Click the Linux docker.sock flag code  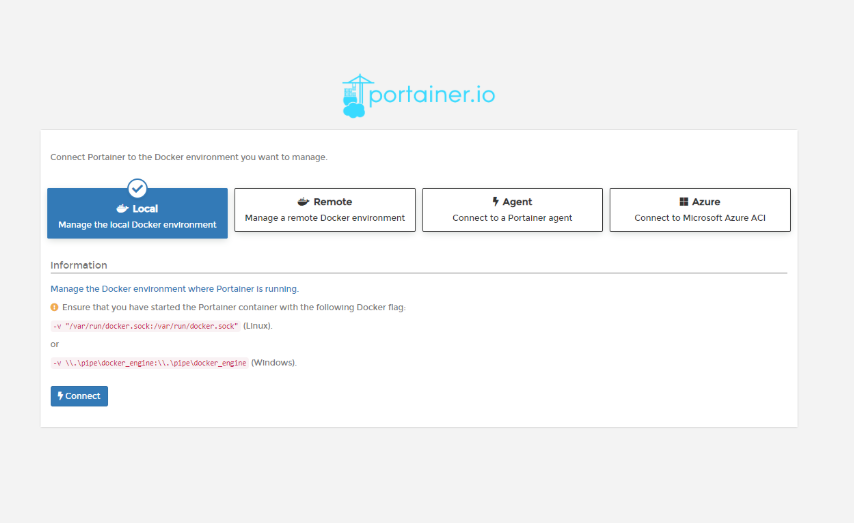145,326
